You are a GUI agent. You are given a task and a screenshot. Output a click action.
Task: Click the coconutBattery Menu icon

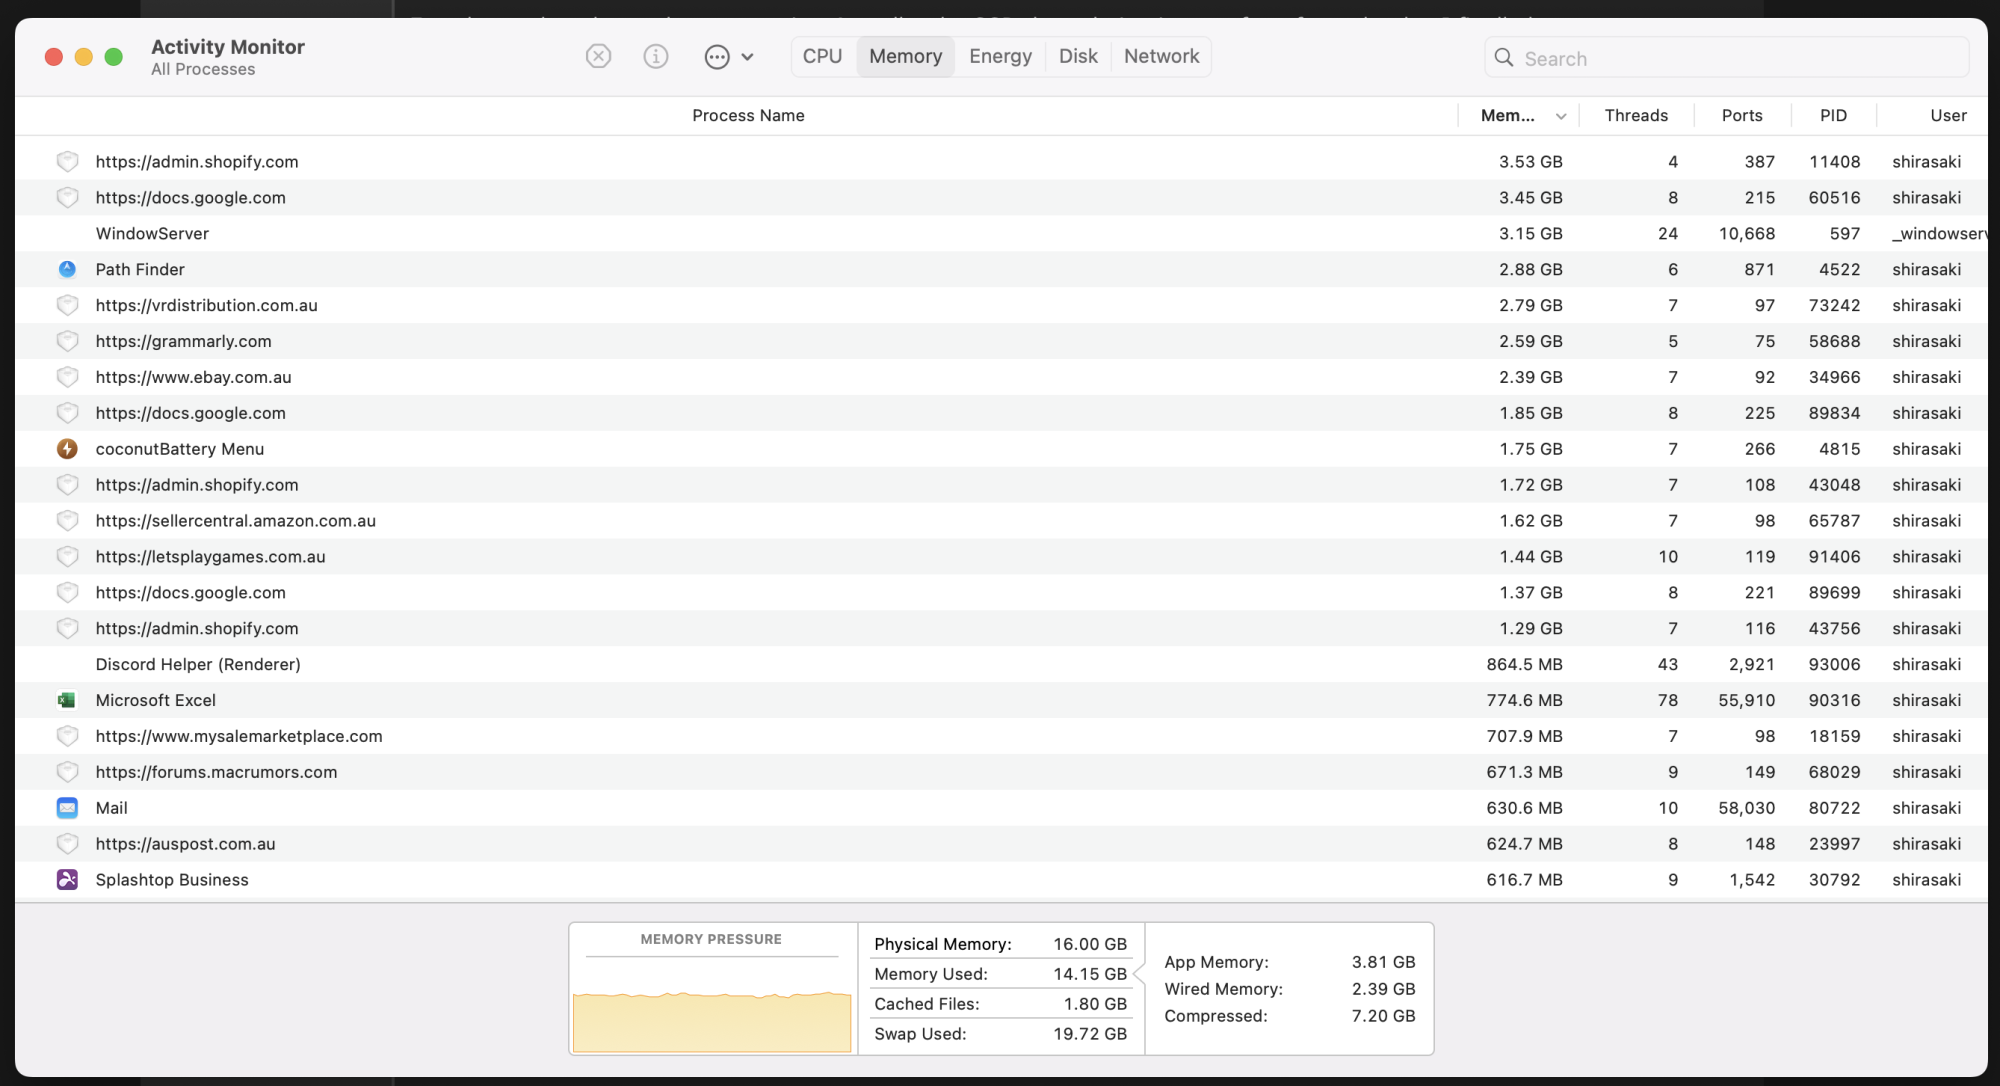[67, 449]
